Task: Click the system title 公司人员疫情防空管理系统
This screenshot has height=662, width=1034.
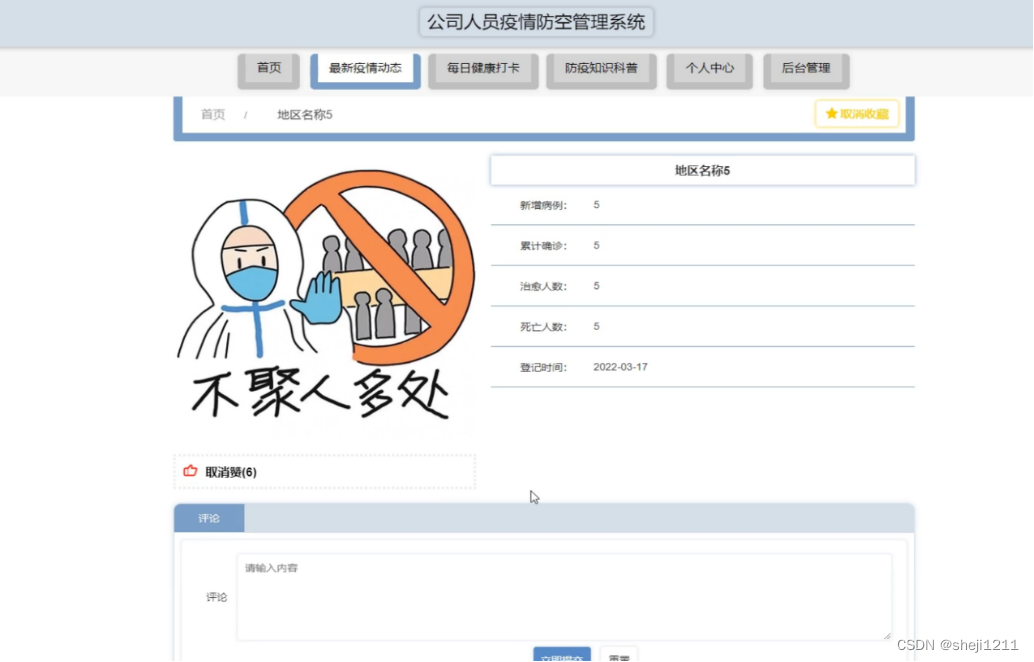Action: pos(536,22)
